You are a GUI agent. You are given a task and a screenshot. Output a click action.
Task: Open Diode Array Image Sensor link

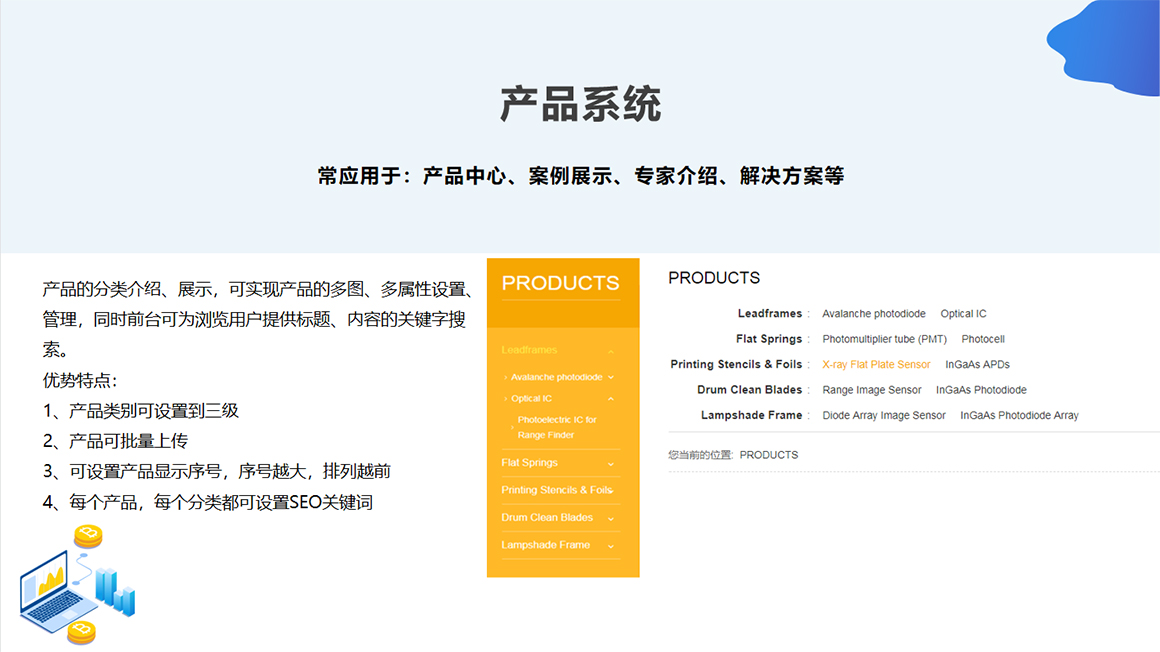point(883,416)
